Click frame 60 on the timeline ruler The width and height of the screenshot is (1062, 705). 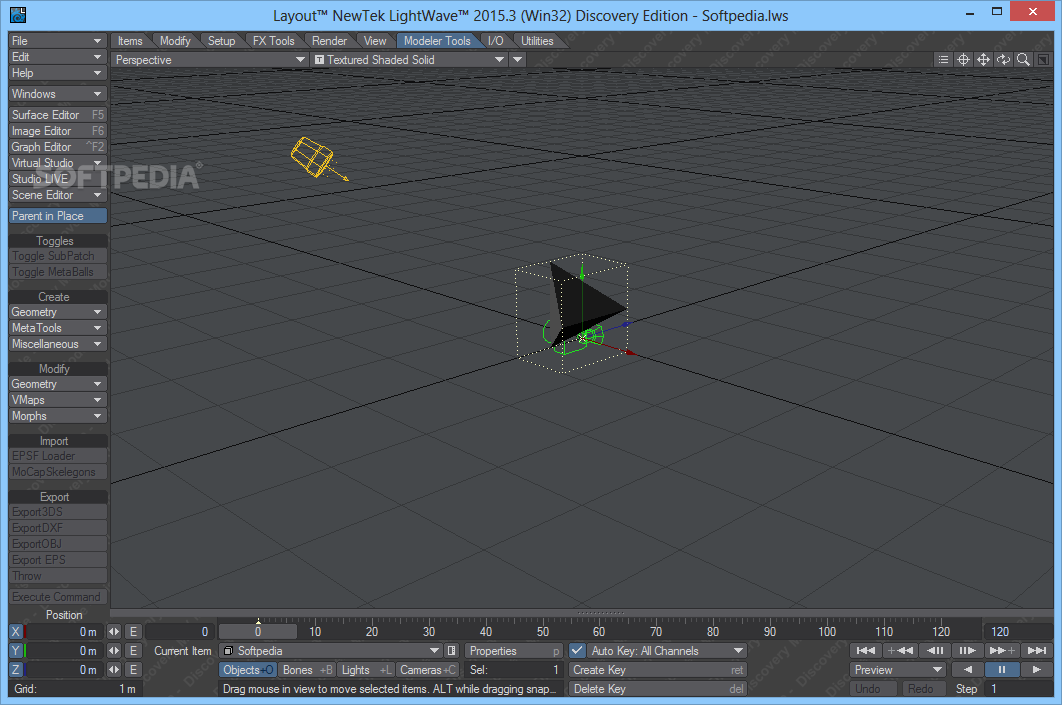click(599, 631)
